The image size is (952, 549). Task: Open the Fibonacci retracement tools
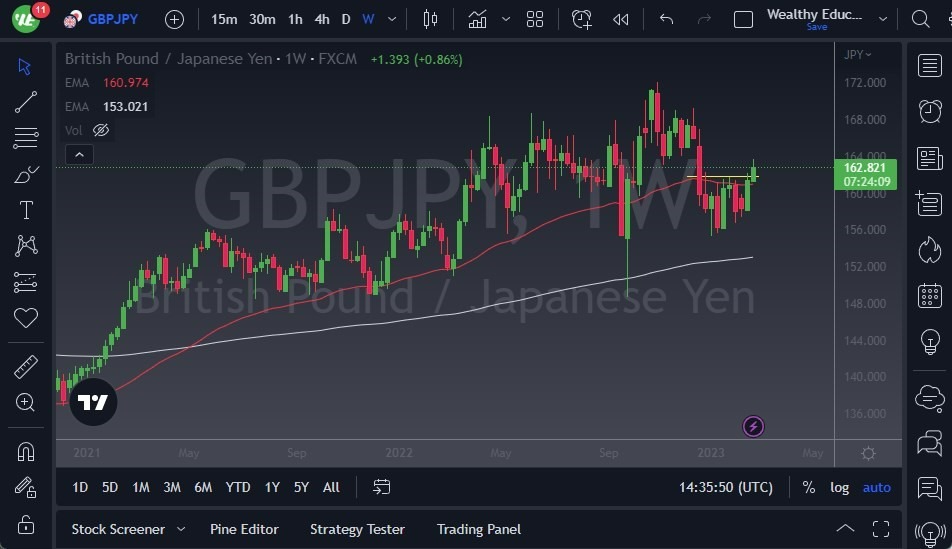(26, 138)
